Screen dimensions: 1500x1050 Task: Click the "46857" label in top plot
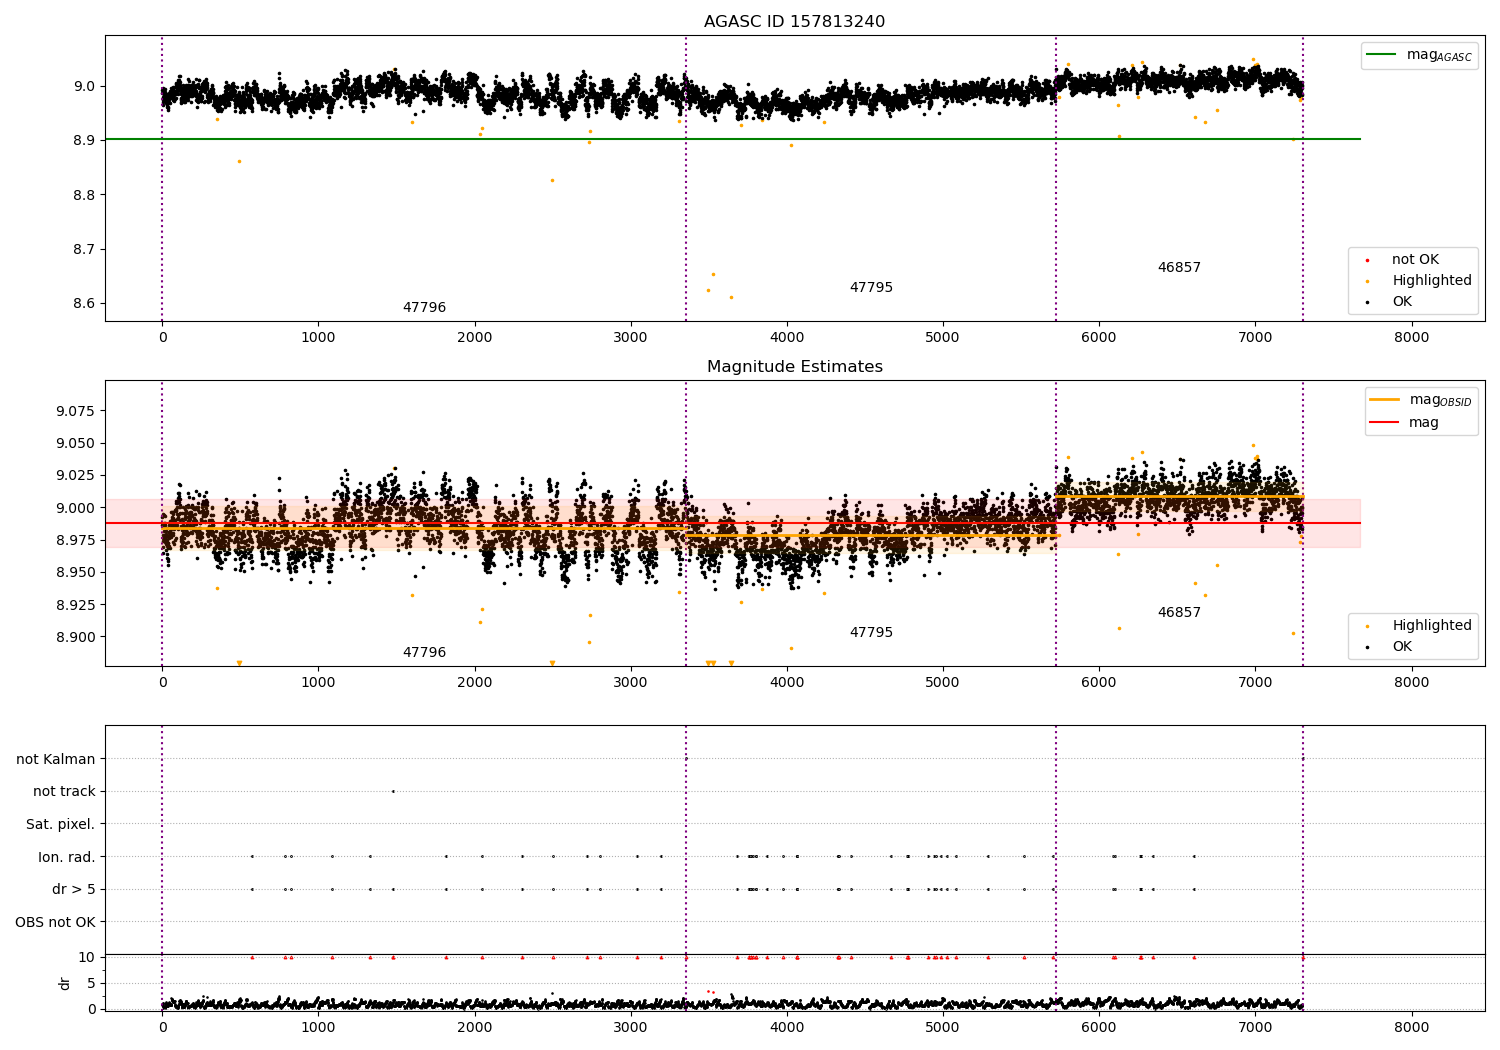point(1179,268)
